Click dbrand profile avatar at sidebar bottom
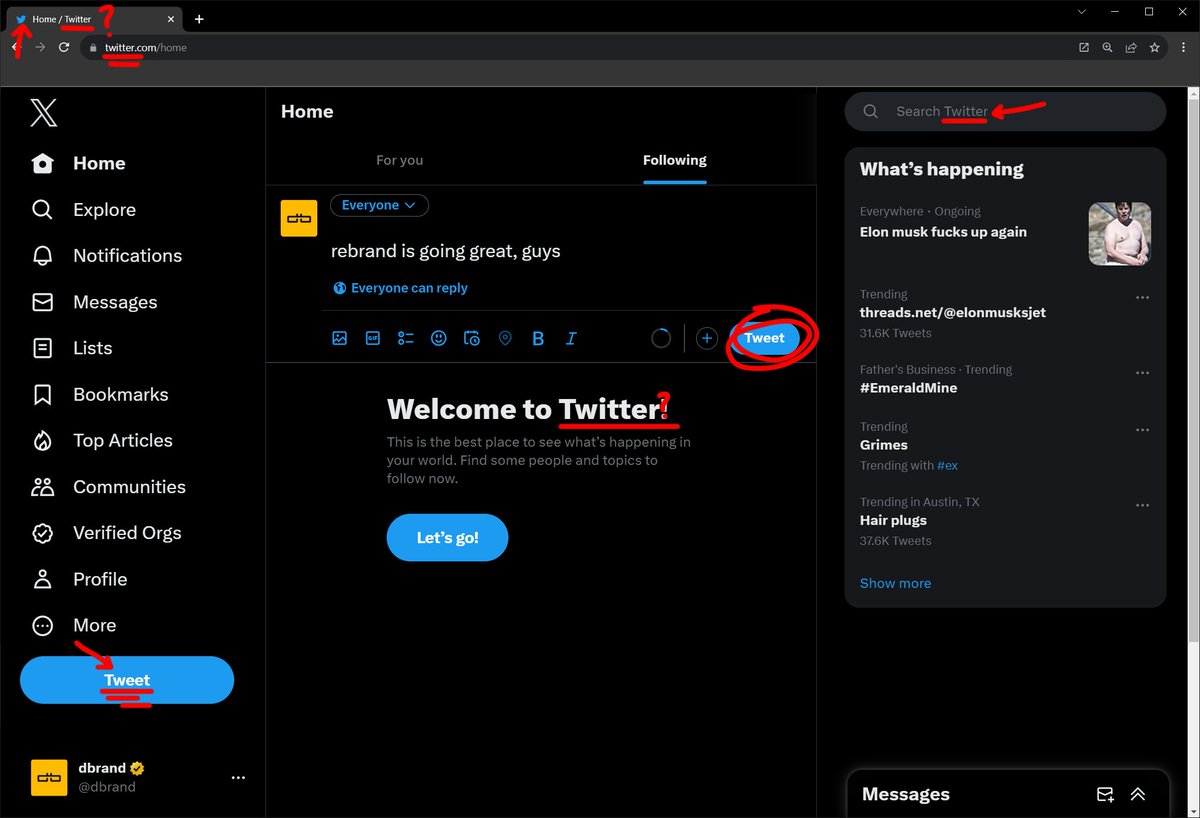This screenshot has height=818, width=1200. click(49, 777)
